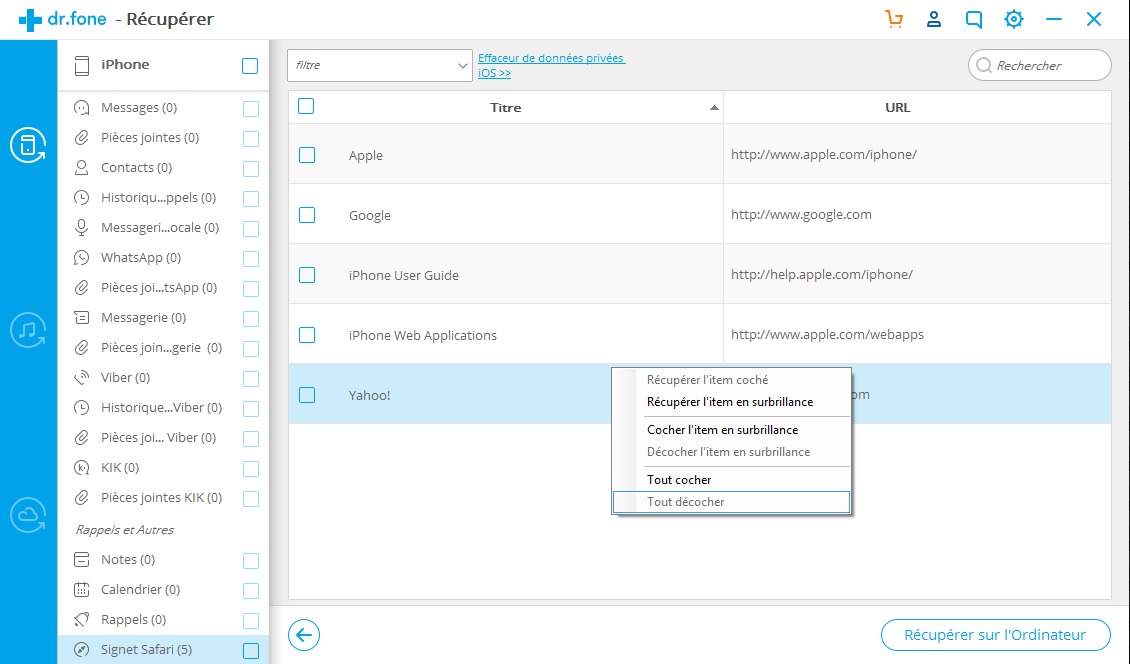The height and width of the screenshot is (664, 1130).
Task: Click the search magnifier icon
Action: pos(984,66)
